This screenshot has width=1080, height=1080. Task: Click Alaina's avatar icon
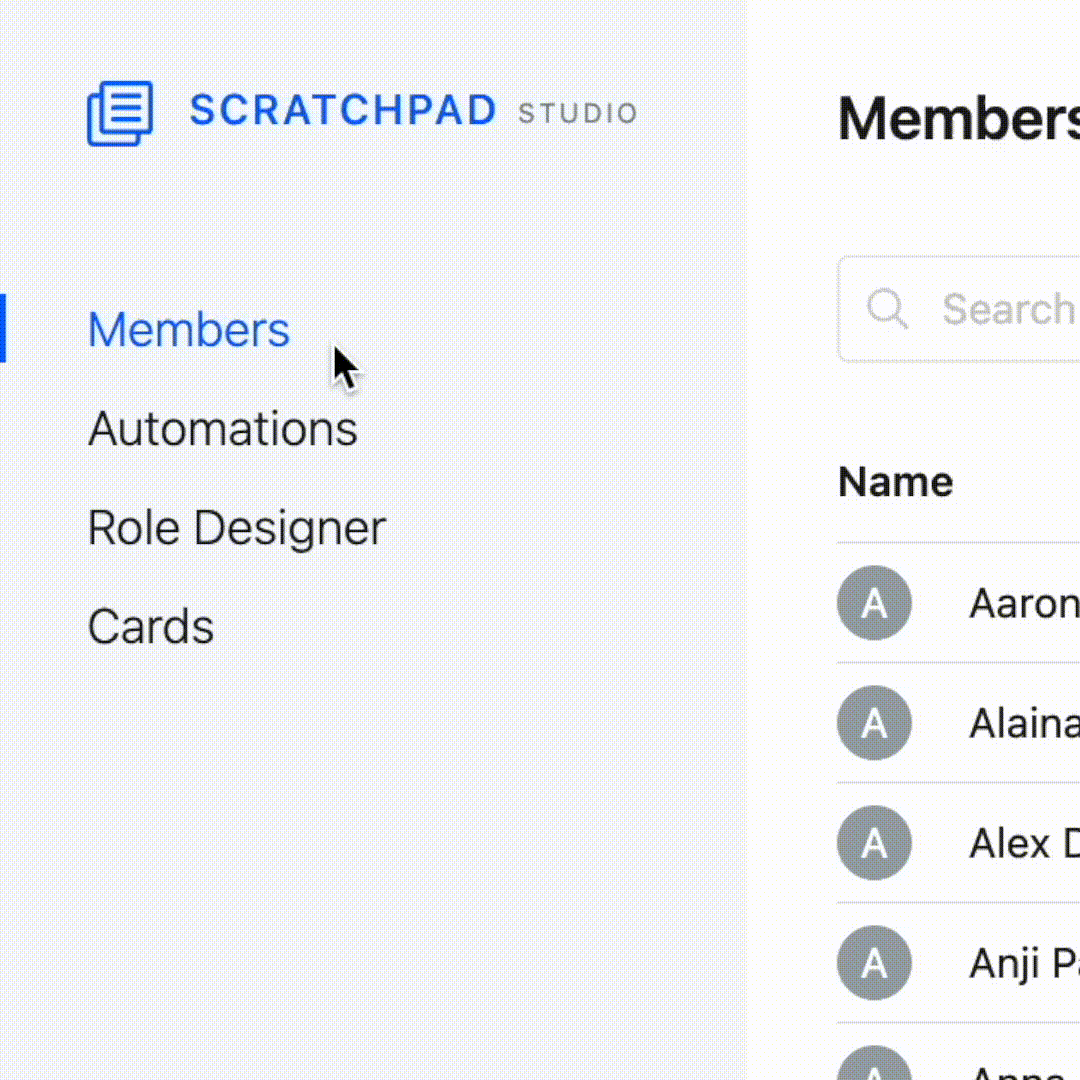[x=874, y=723]
